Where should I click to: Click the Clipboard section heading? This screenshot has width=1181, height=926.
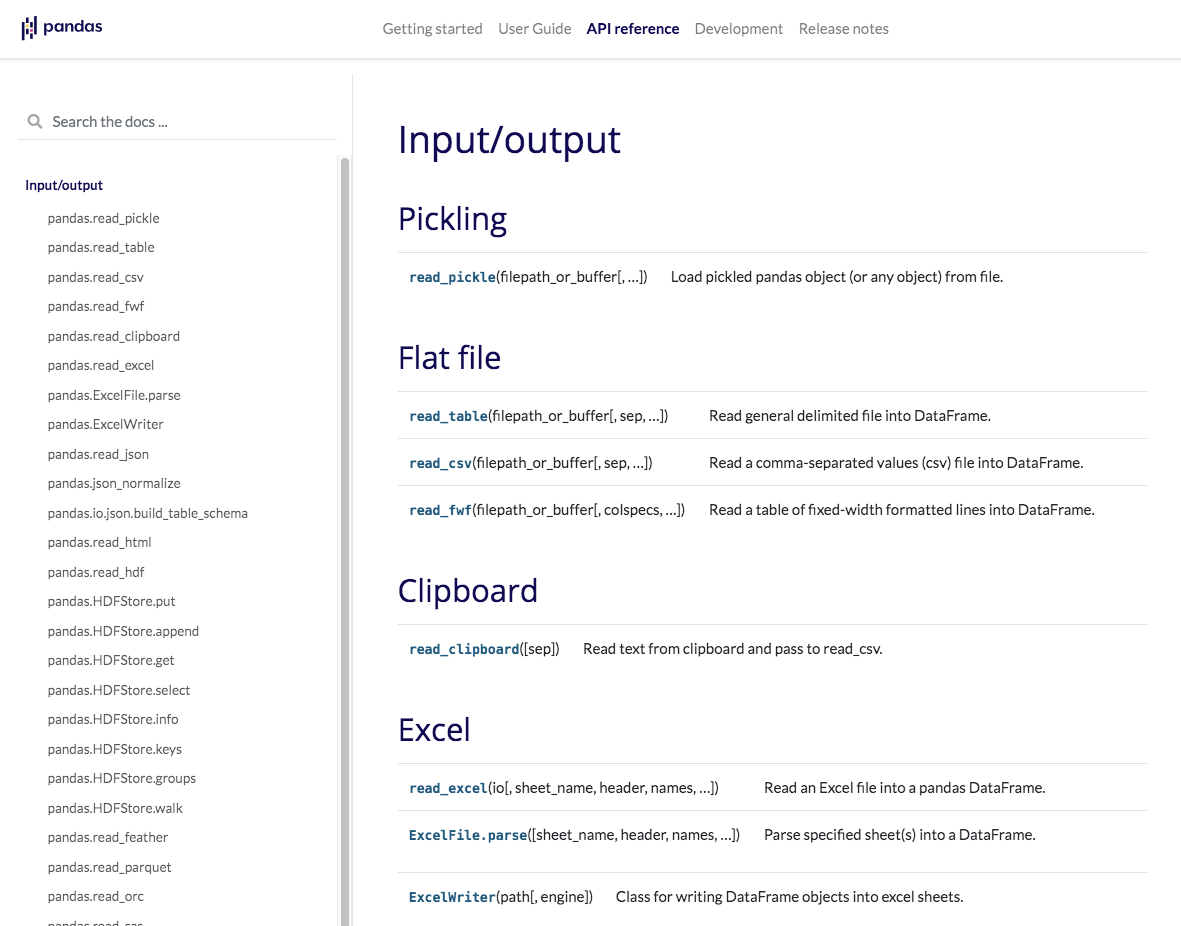point(468,591)
